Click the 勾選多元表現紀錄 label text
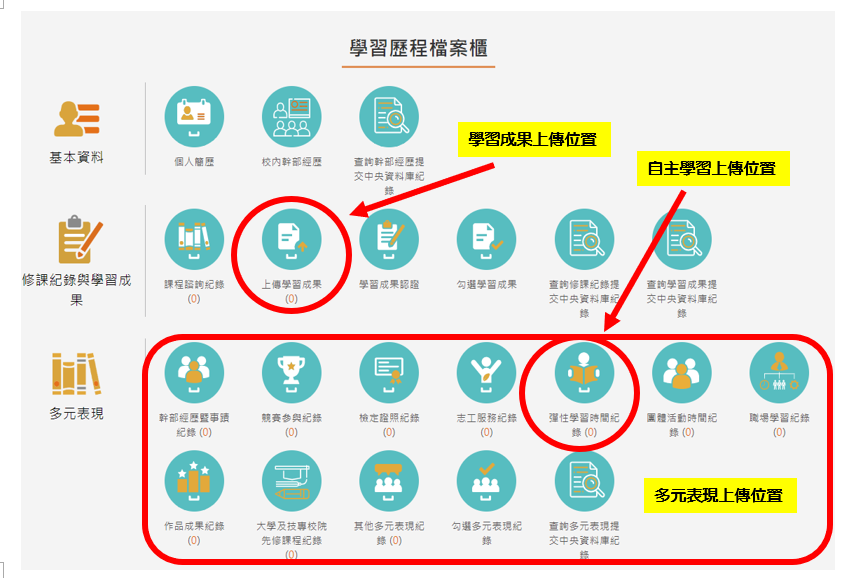The height and width of the screenshot is (578, 846). [486, 533]
